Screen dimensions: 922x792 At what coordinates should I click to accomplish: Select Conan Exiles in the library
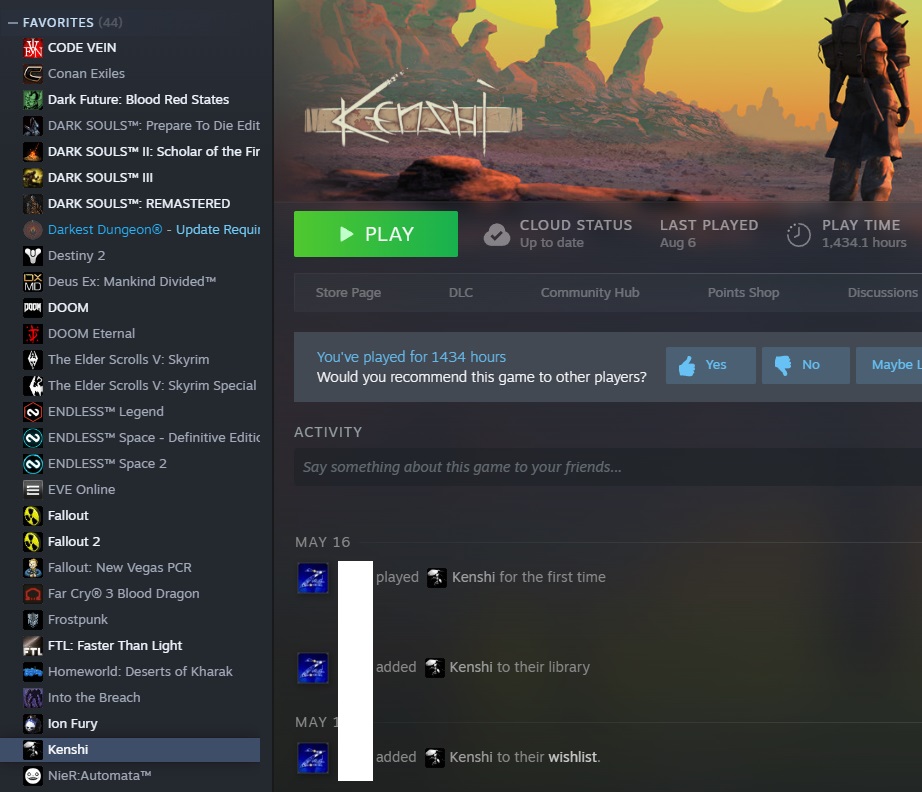pos(130,73)
